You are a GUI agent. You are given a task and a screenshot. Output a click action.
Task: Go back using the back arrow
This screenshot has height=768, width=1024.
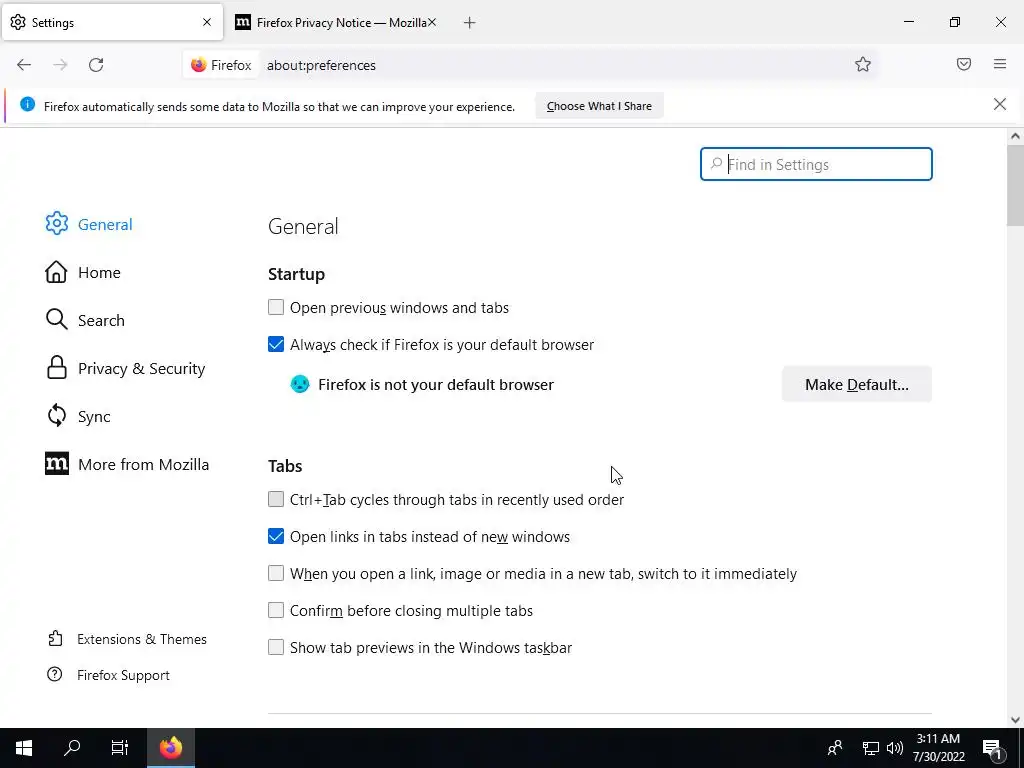24,65
